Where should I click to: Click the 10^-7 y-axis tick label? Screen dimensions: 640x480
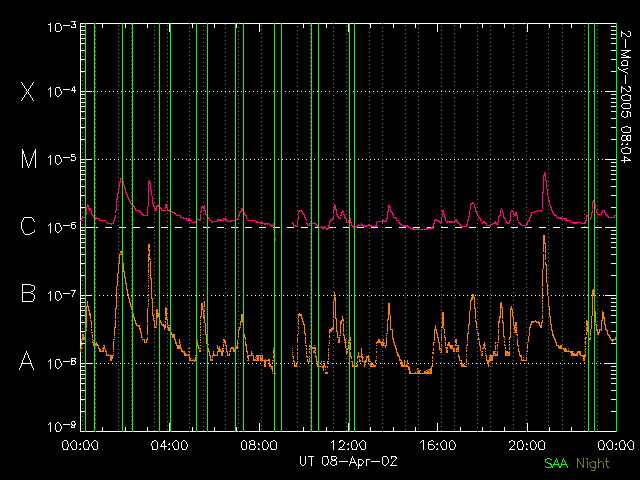(x=62, y=295)
